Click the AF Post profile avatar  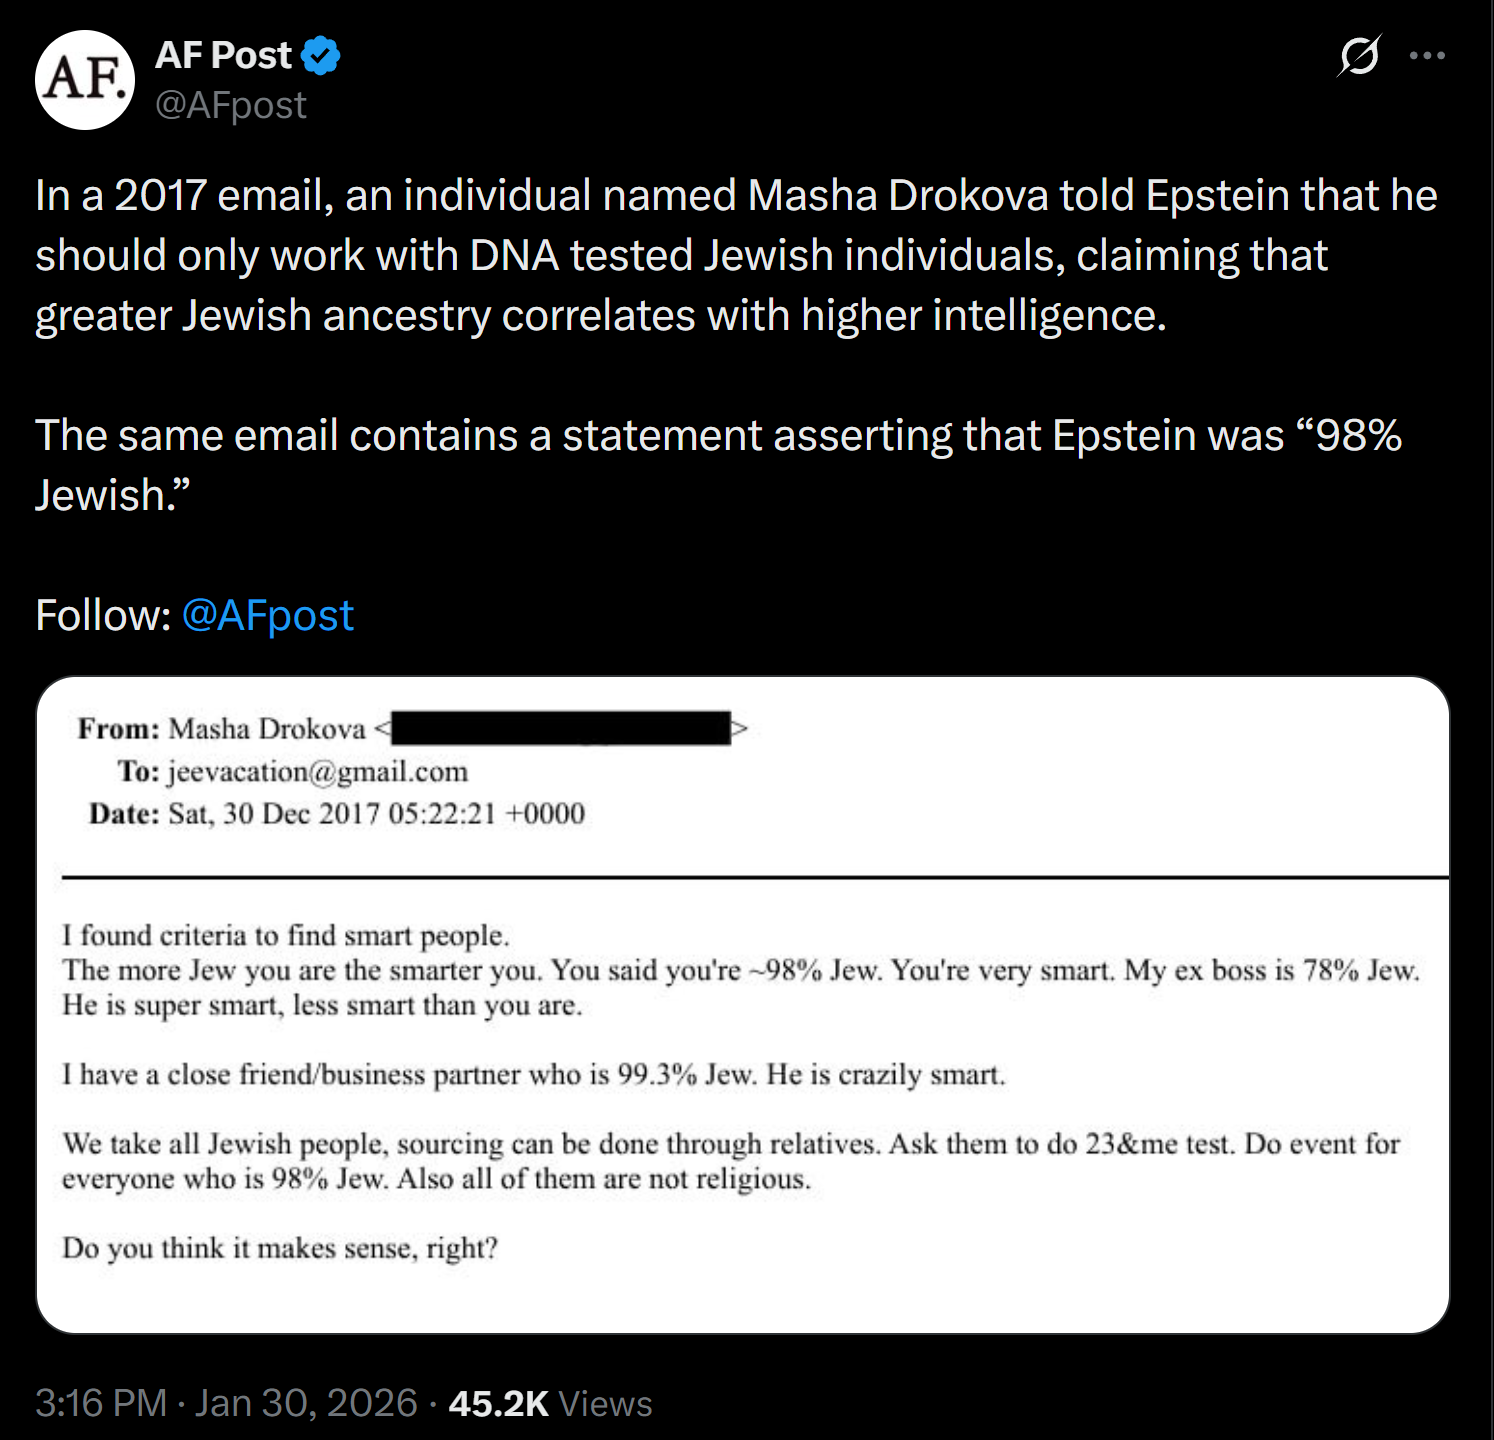pyautogui.click(x=85, y=80)
